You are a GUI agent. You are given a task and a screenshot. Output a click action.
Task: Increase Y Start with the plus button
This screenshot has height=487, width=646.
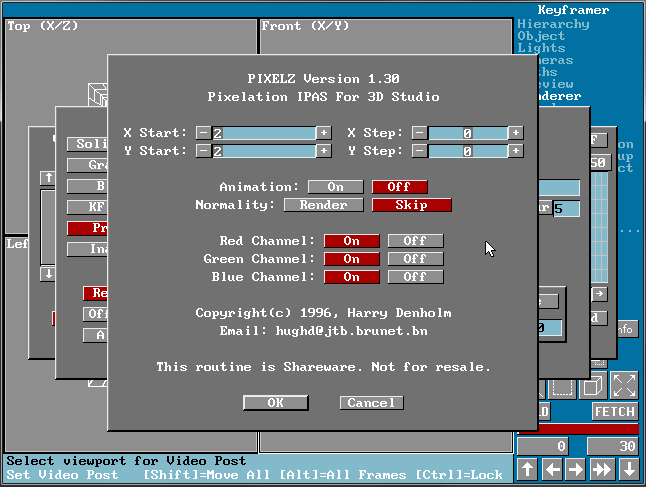coord(324,151)
